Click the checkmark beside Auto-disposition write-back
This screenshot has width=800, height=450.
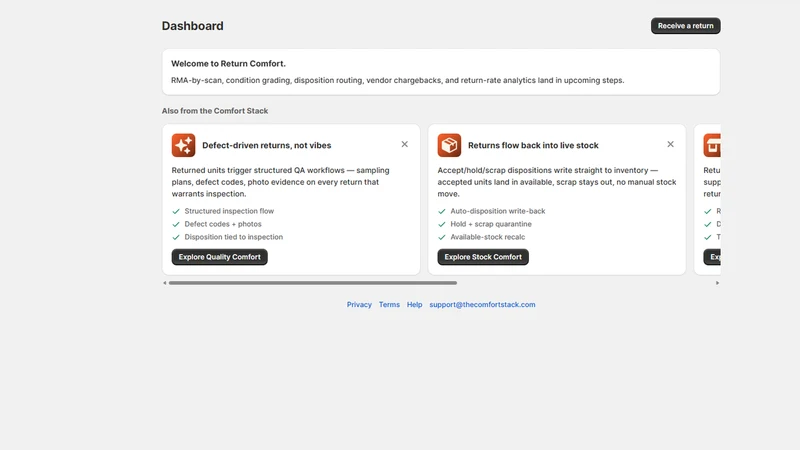(442, 211)
